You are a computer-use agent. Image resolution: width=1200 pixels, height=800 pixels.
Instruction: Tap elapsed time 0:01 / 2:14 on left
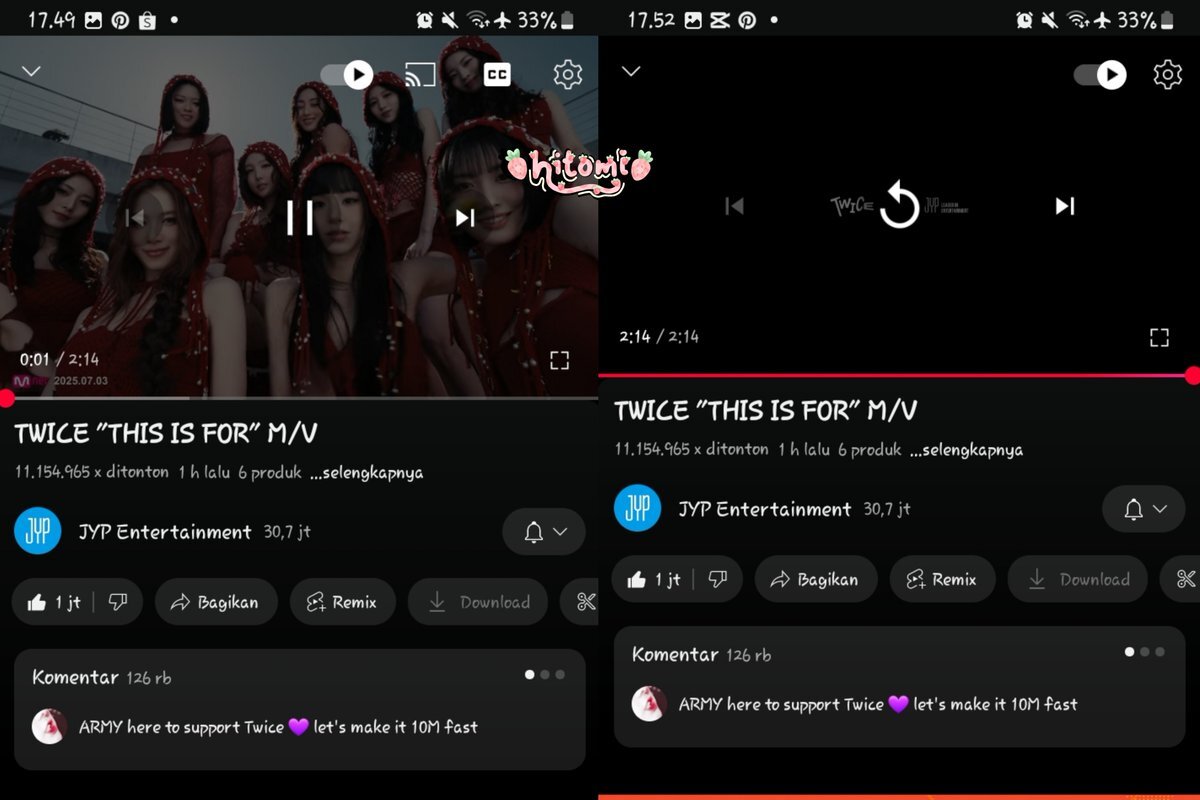(59, 359)
